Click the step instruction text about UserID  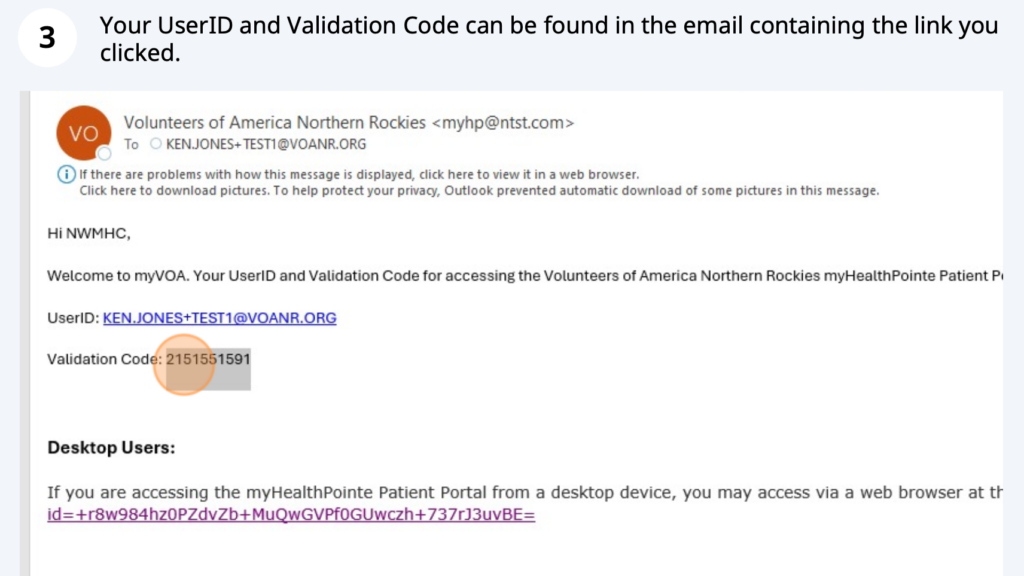(x=549, y=39)
